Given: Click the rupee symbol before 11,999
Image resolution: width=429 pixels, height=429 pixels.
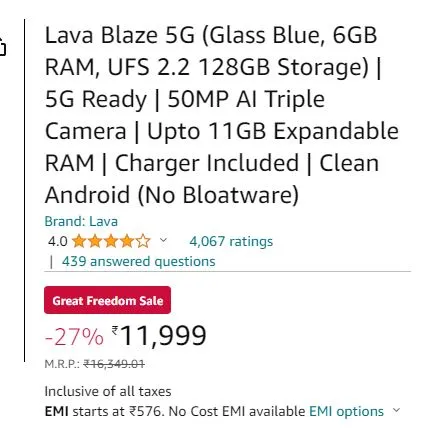Looking at the screenshot, I should (115, 331).
